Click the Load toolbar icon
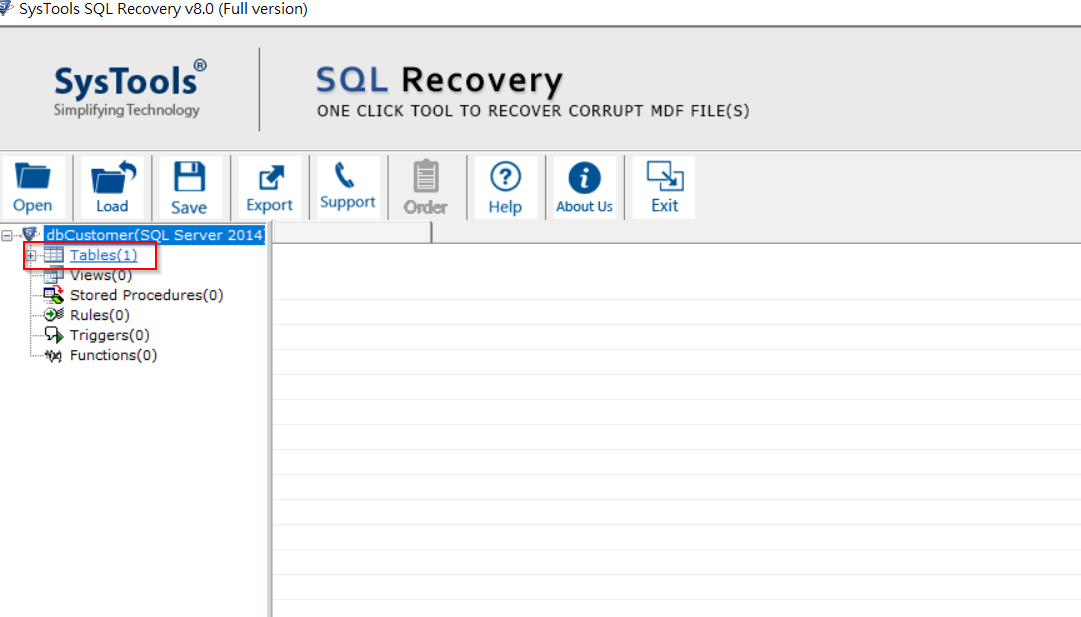This screenshot has height=617, width=1081. pos(112,188)
